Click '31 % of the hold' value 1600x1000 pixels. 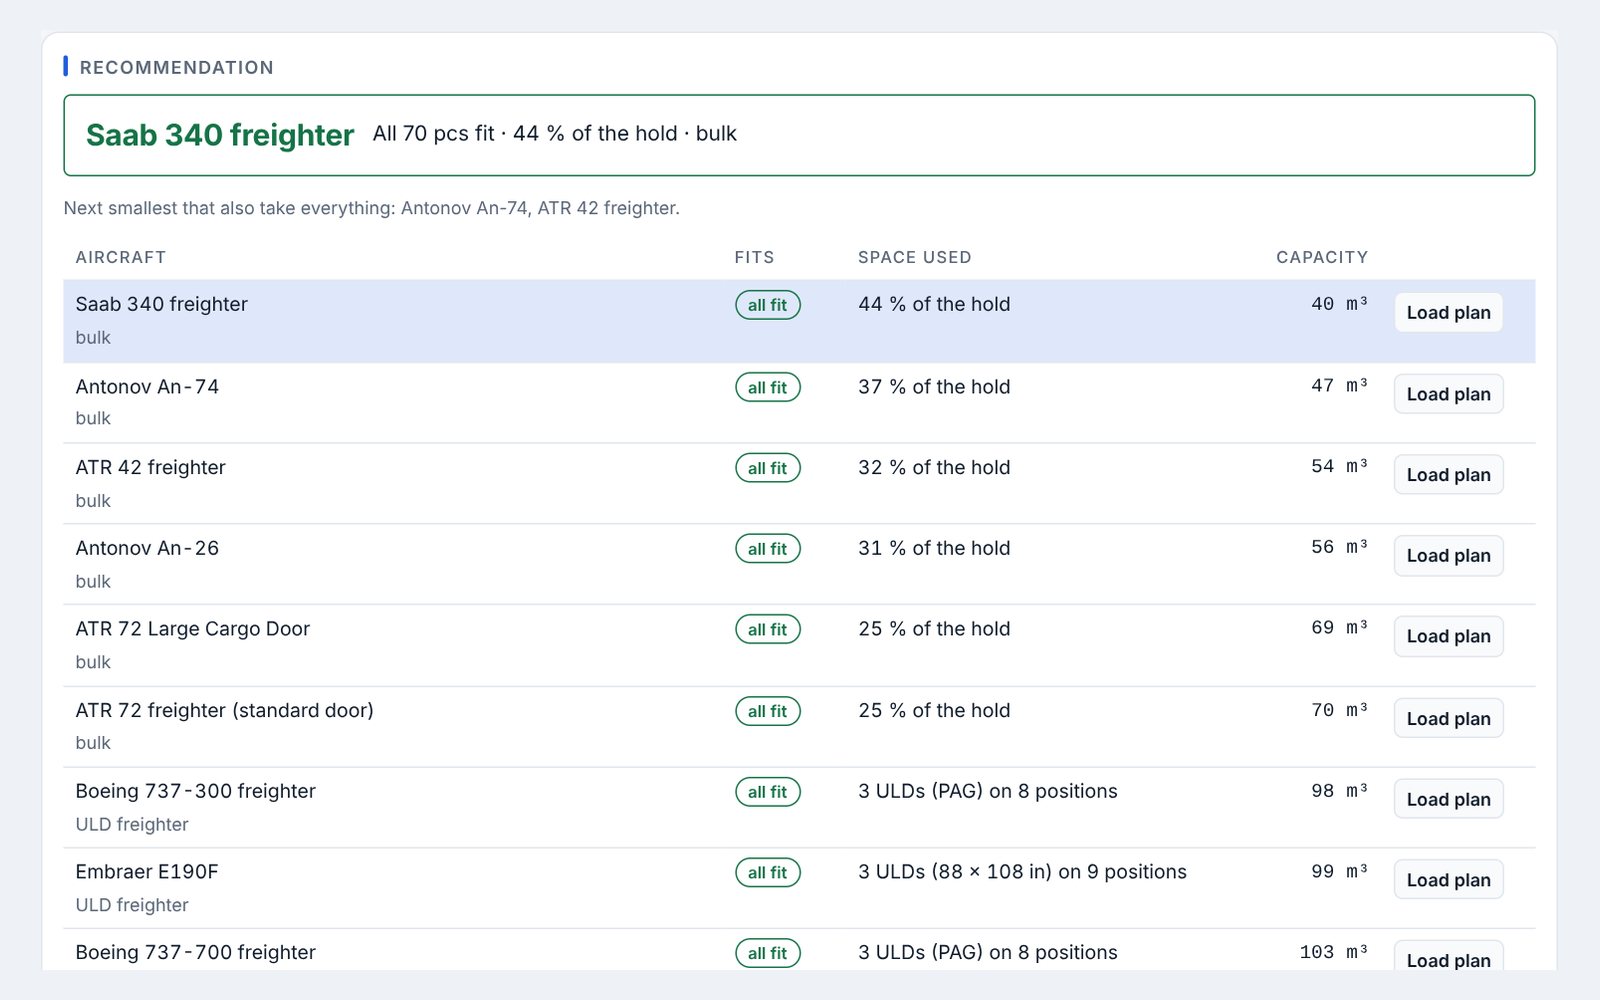[934, 548]
